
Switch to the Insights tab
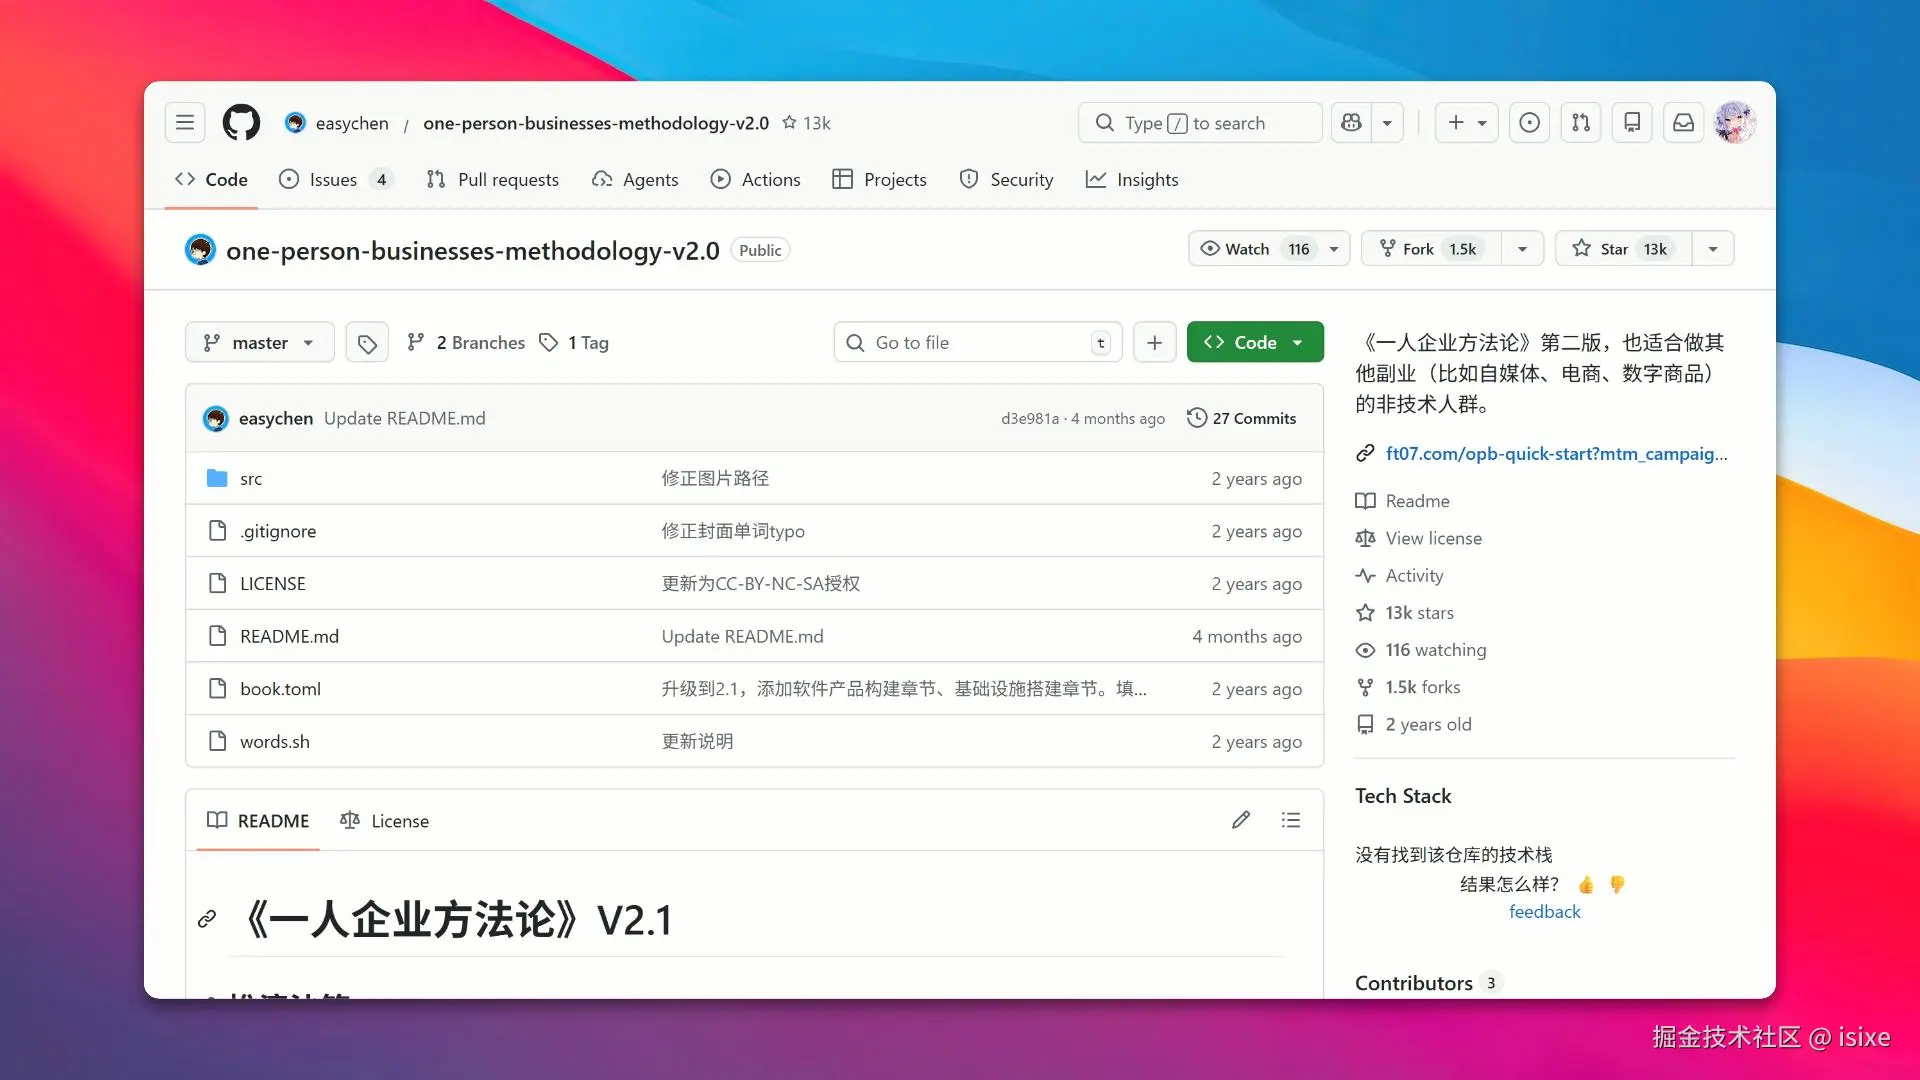(x=1132, y=179)
